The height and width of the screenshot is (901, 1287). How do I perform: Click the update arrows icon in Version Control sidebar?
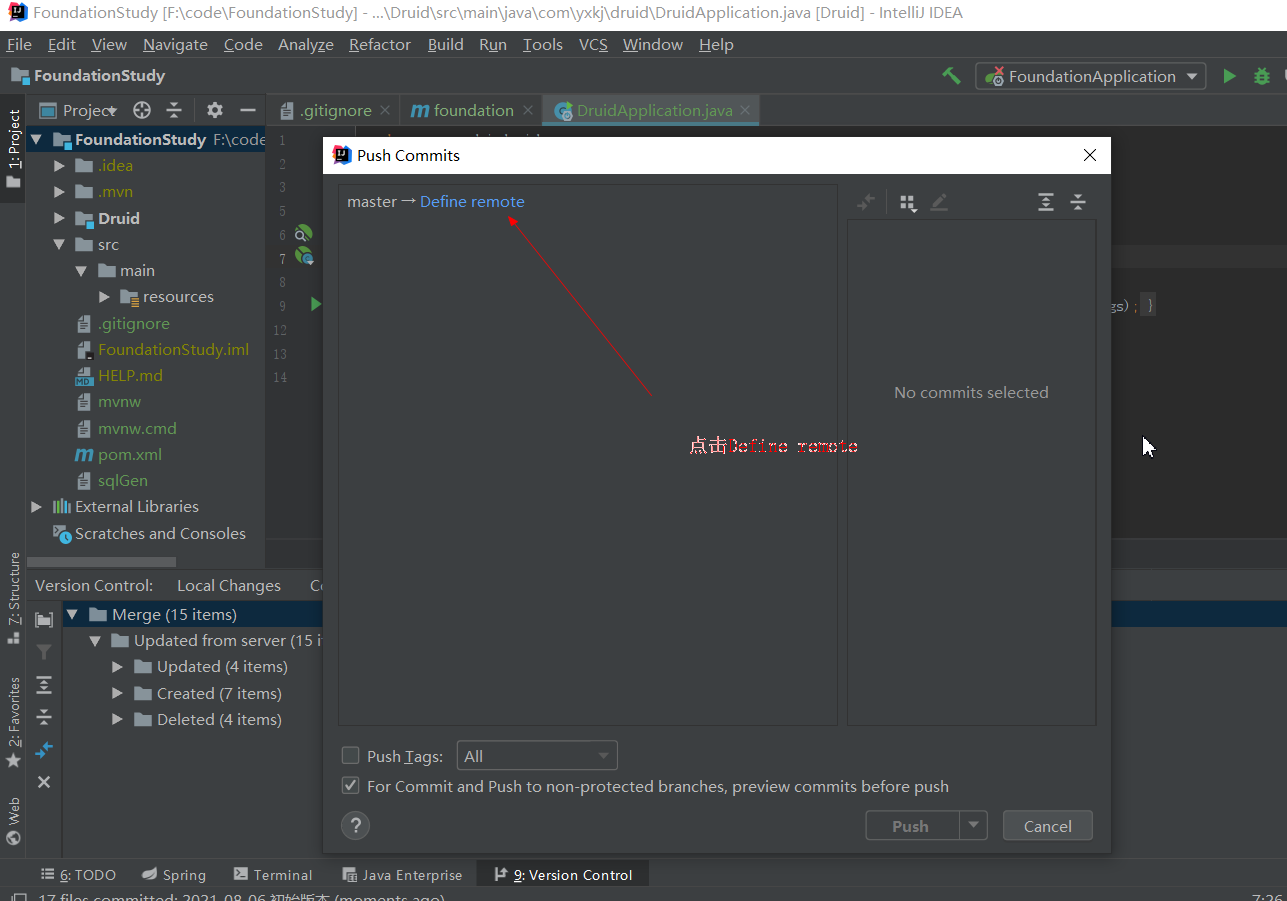[x=44, y=750]
